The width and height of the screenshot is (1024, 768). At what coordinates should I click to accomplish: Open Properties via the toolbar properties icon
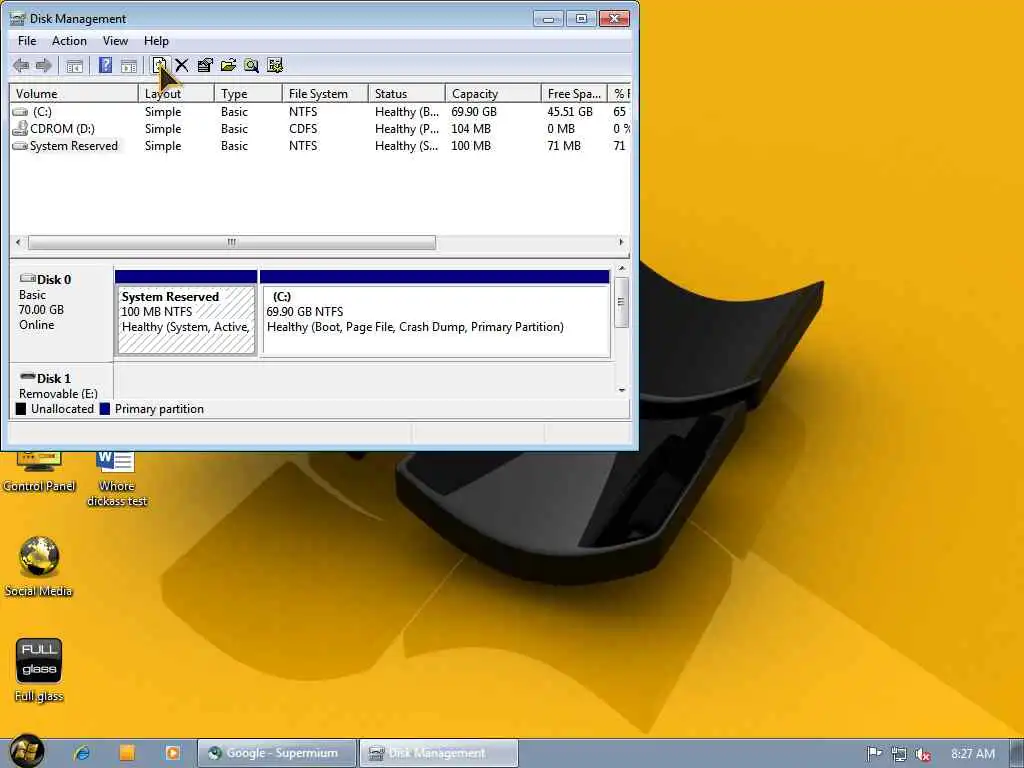[x=205, y=65]
